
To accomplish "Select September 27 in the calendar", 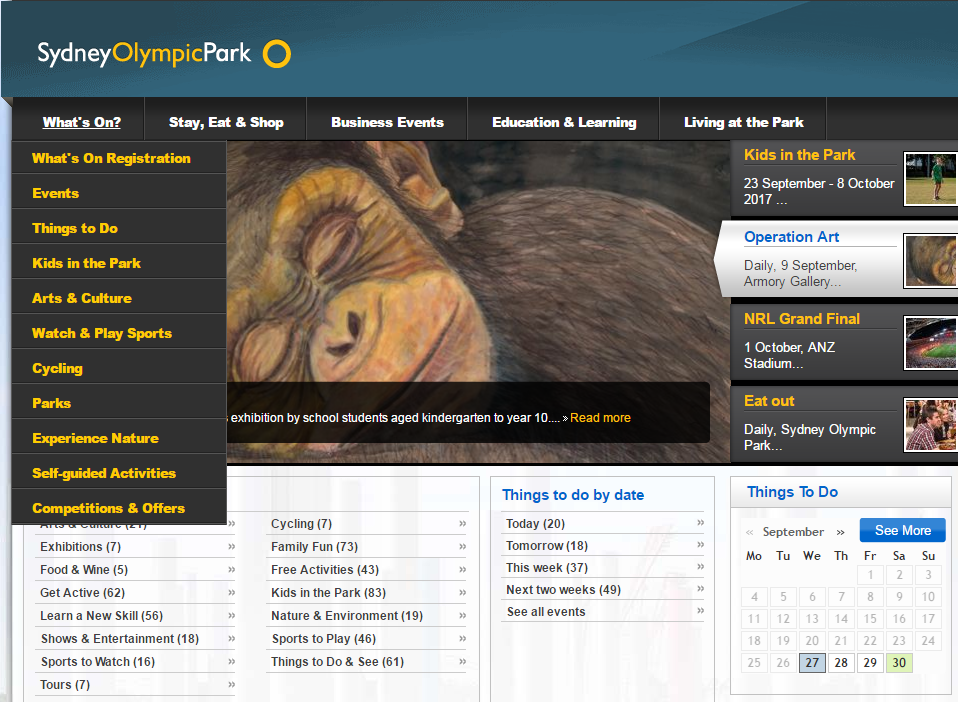I will click(x=812, y=663).
